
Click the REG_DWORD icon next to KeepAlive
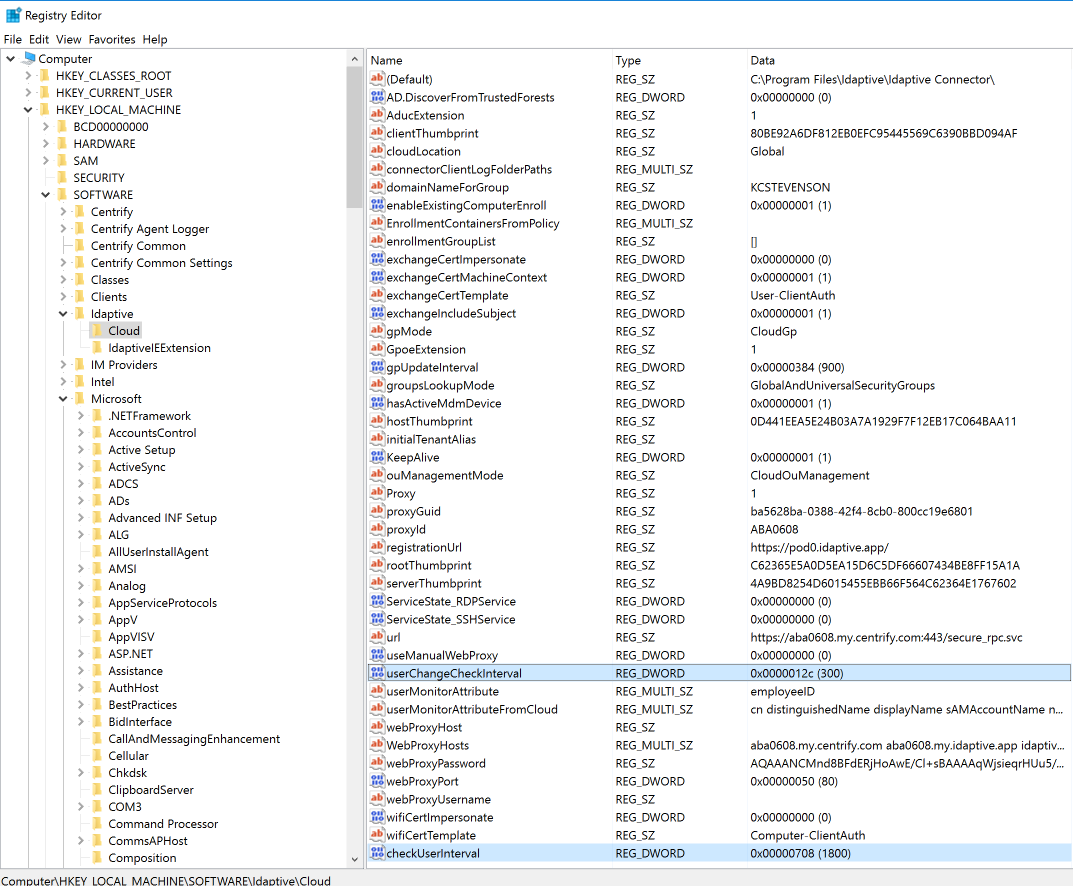pyautogui.click(x=378, y=457)
